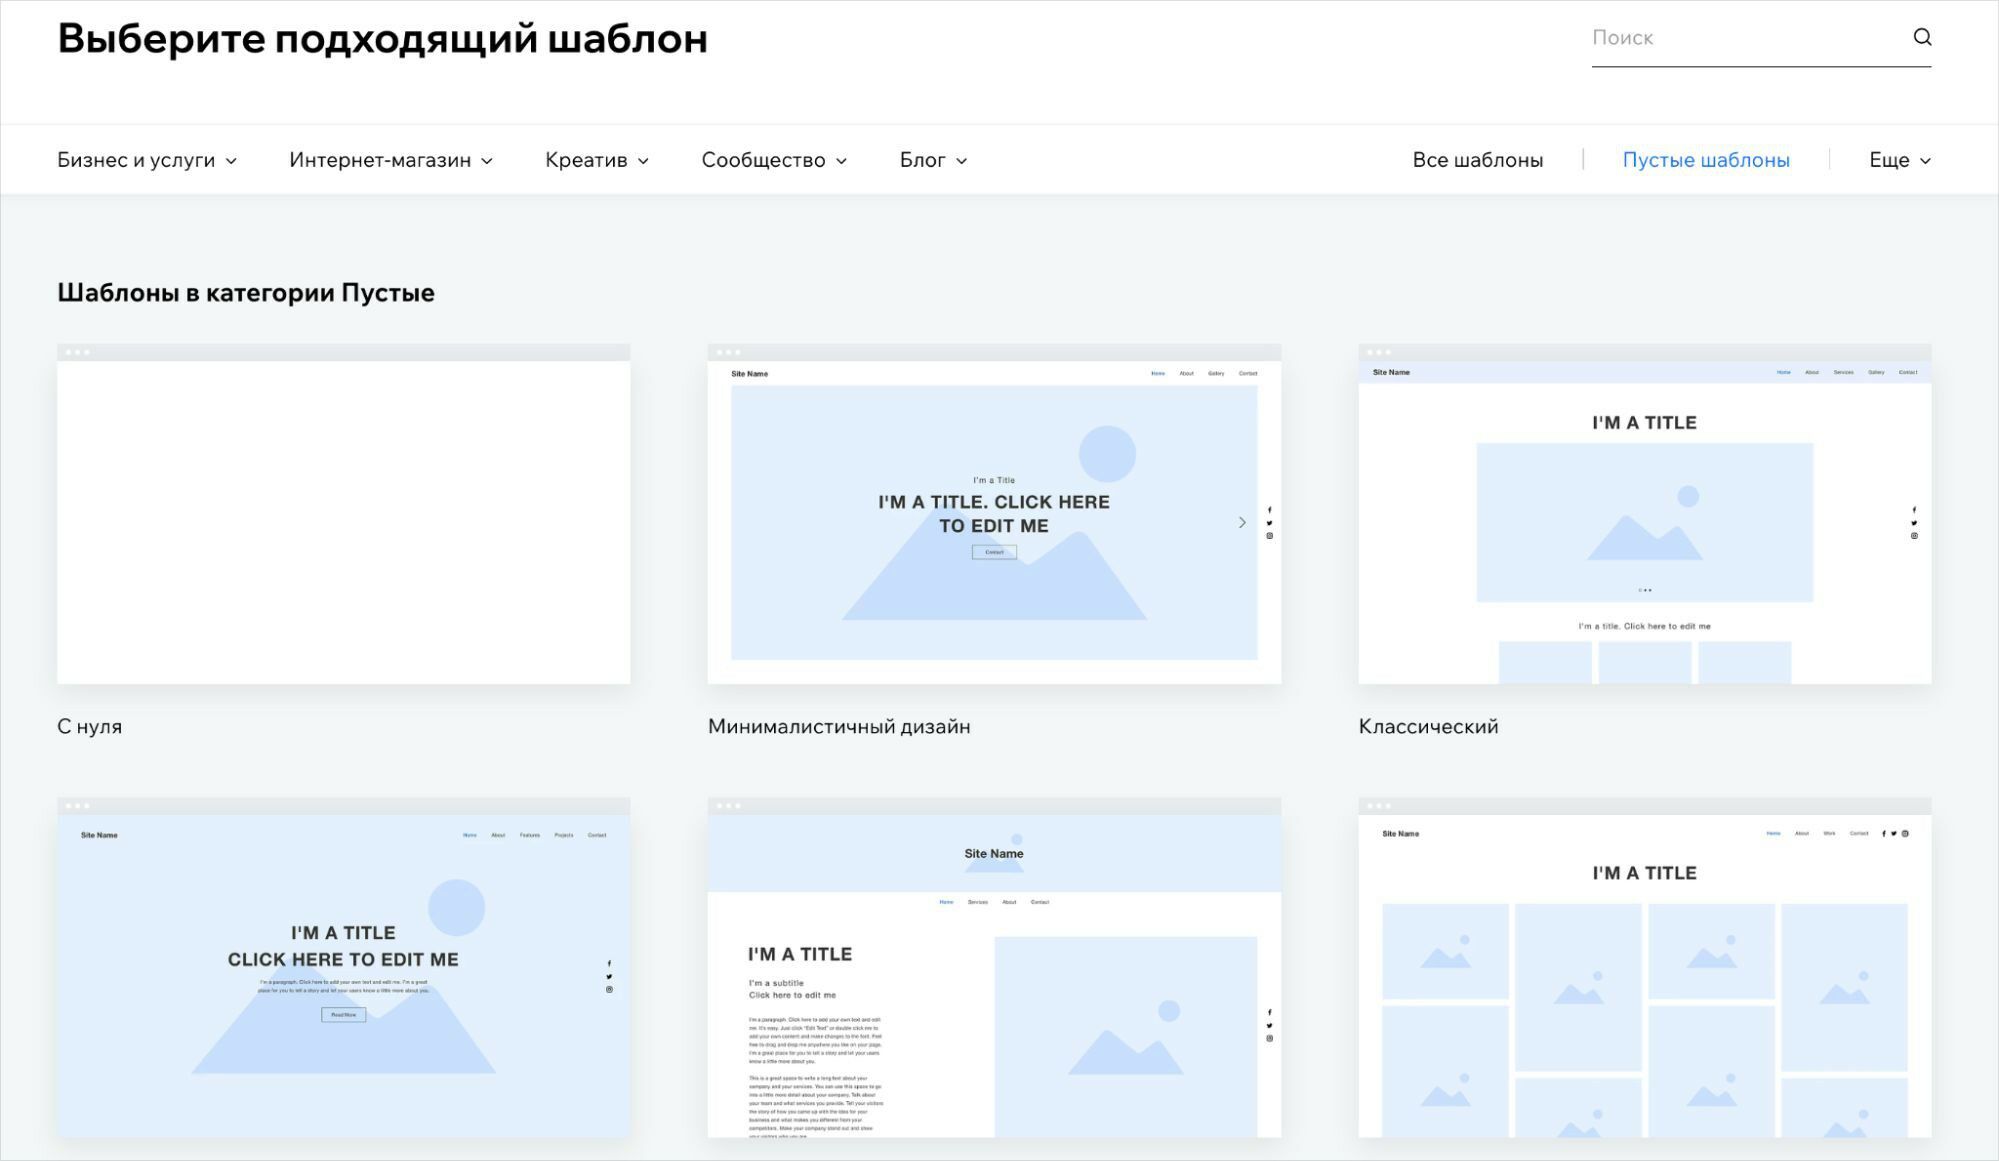Image resolution: width=1999 pixels, height=1161 pixels.
Task: Expand the Бизнес и услуги dropdown
Action: [x=147, y=160]
